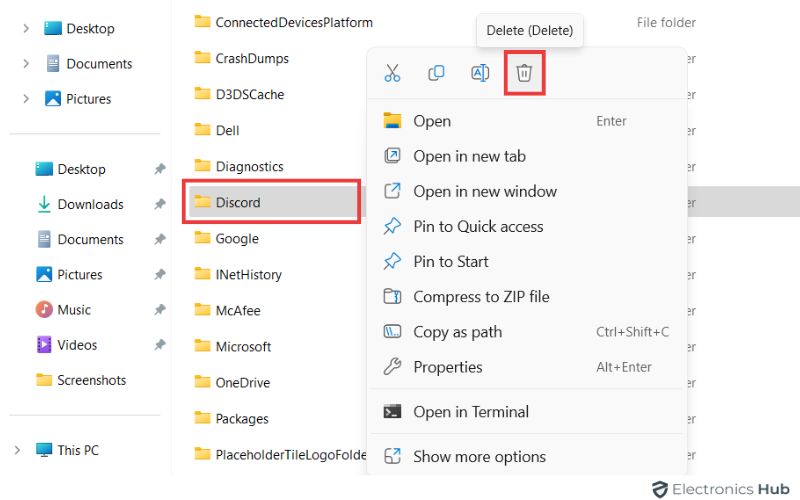The height and width of the screenshot is (500, 800).
Task: Click Show more options
Action: point(479,457)
